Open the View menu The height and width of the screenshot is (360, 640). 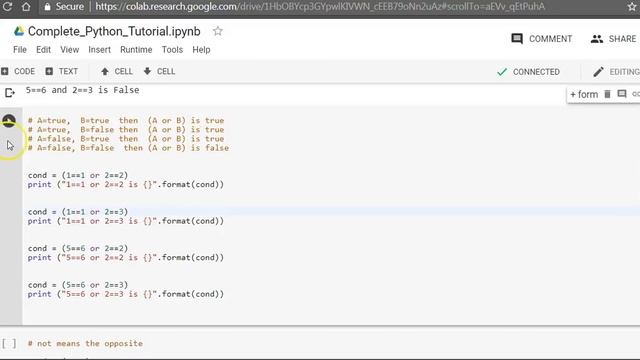[x=69, y=50]
